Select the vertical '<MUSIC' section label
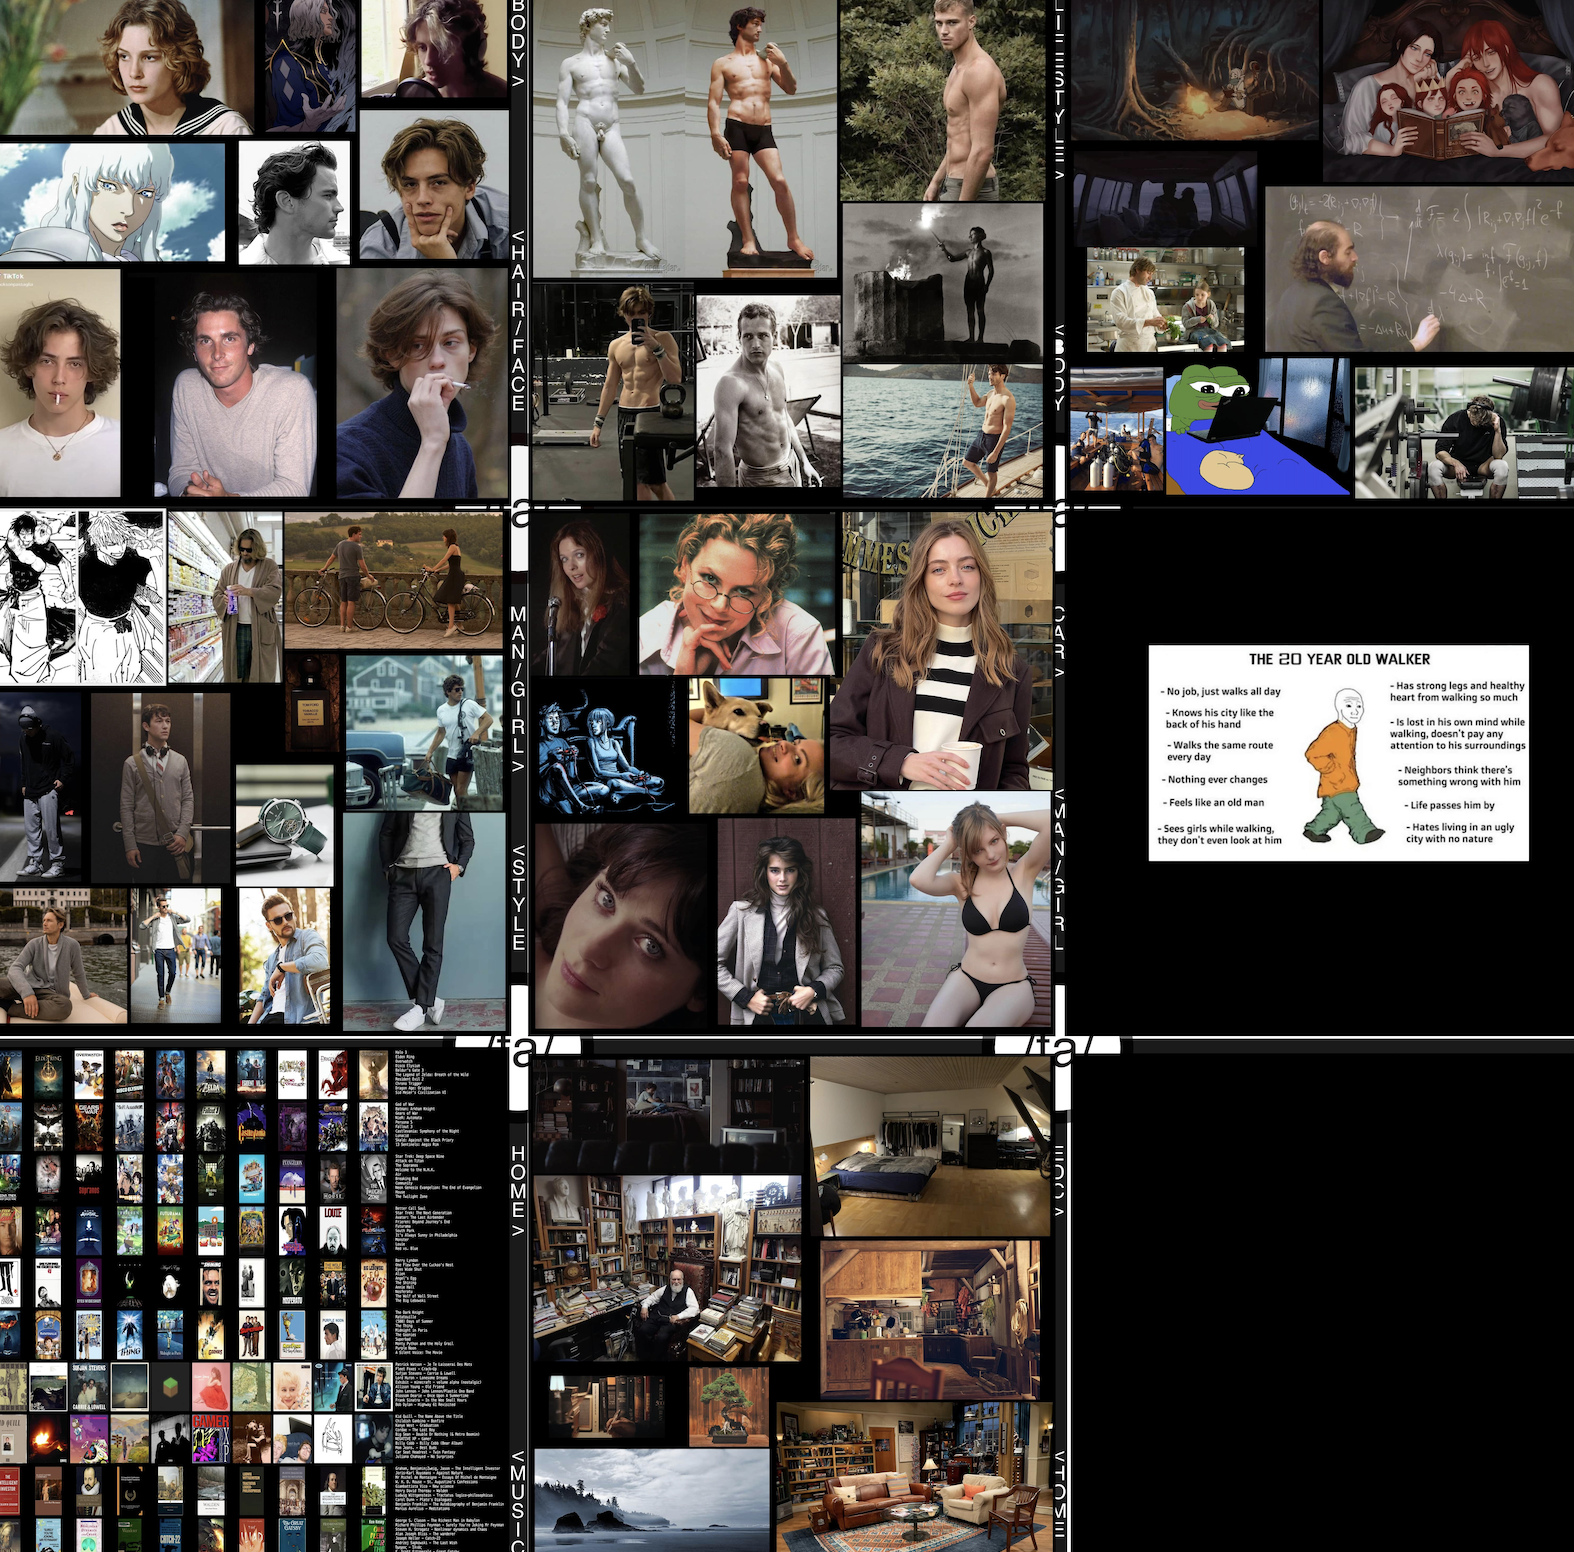The image size is (1574, 1552). (x=518, y=1500)
